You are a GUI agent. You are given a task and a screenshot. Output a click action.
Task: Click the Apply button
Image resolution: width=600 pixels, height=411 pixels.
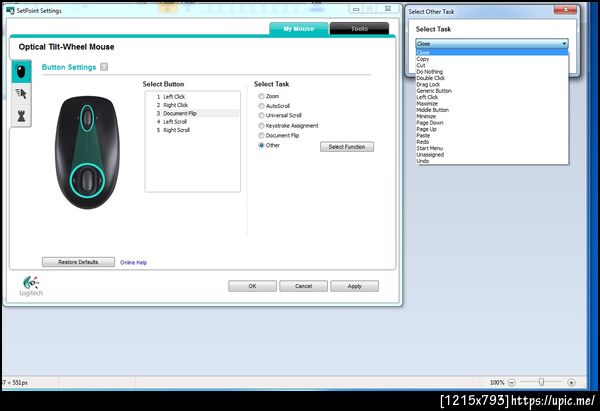point(355,286)
